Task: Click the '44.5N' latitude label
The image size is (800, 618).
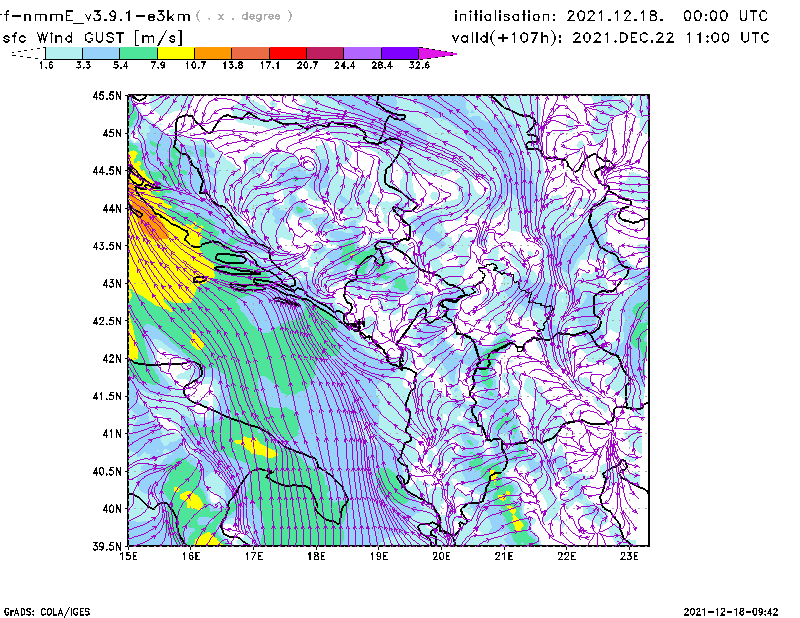Action: pos(107,171)
